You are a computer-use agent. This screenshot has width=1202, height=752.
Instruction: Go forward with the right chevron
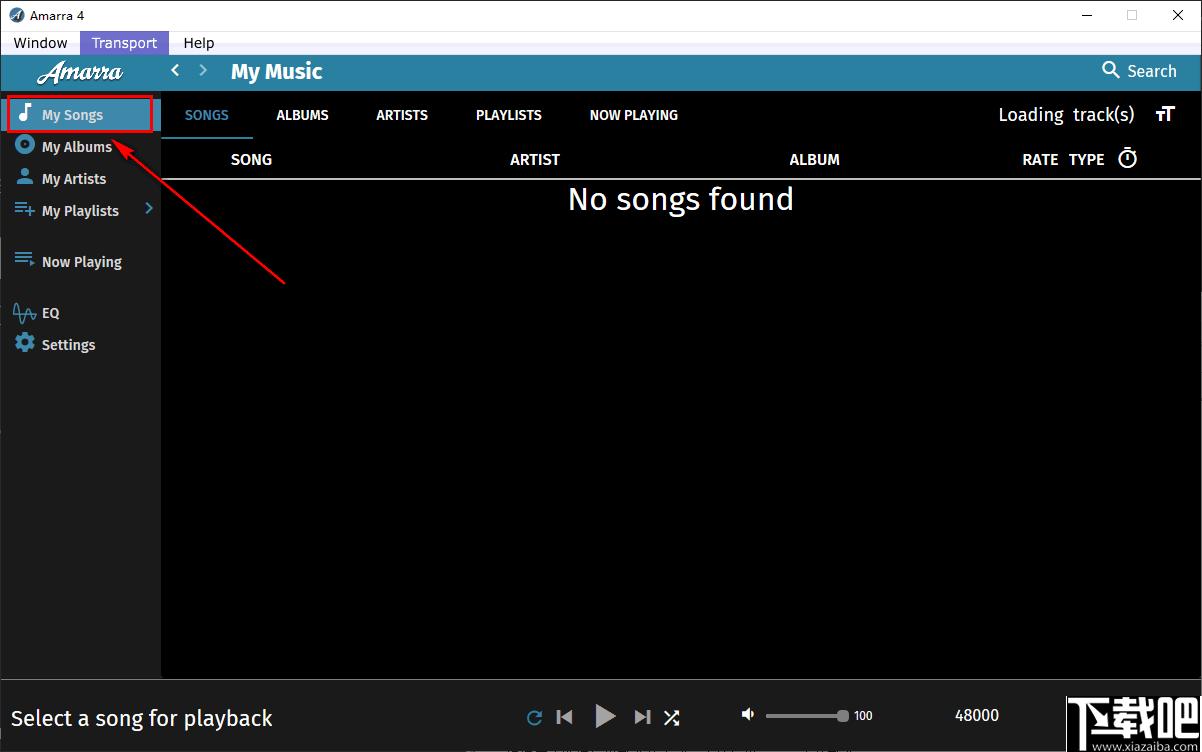(x=203, y=70)
